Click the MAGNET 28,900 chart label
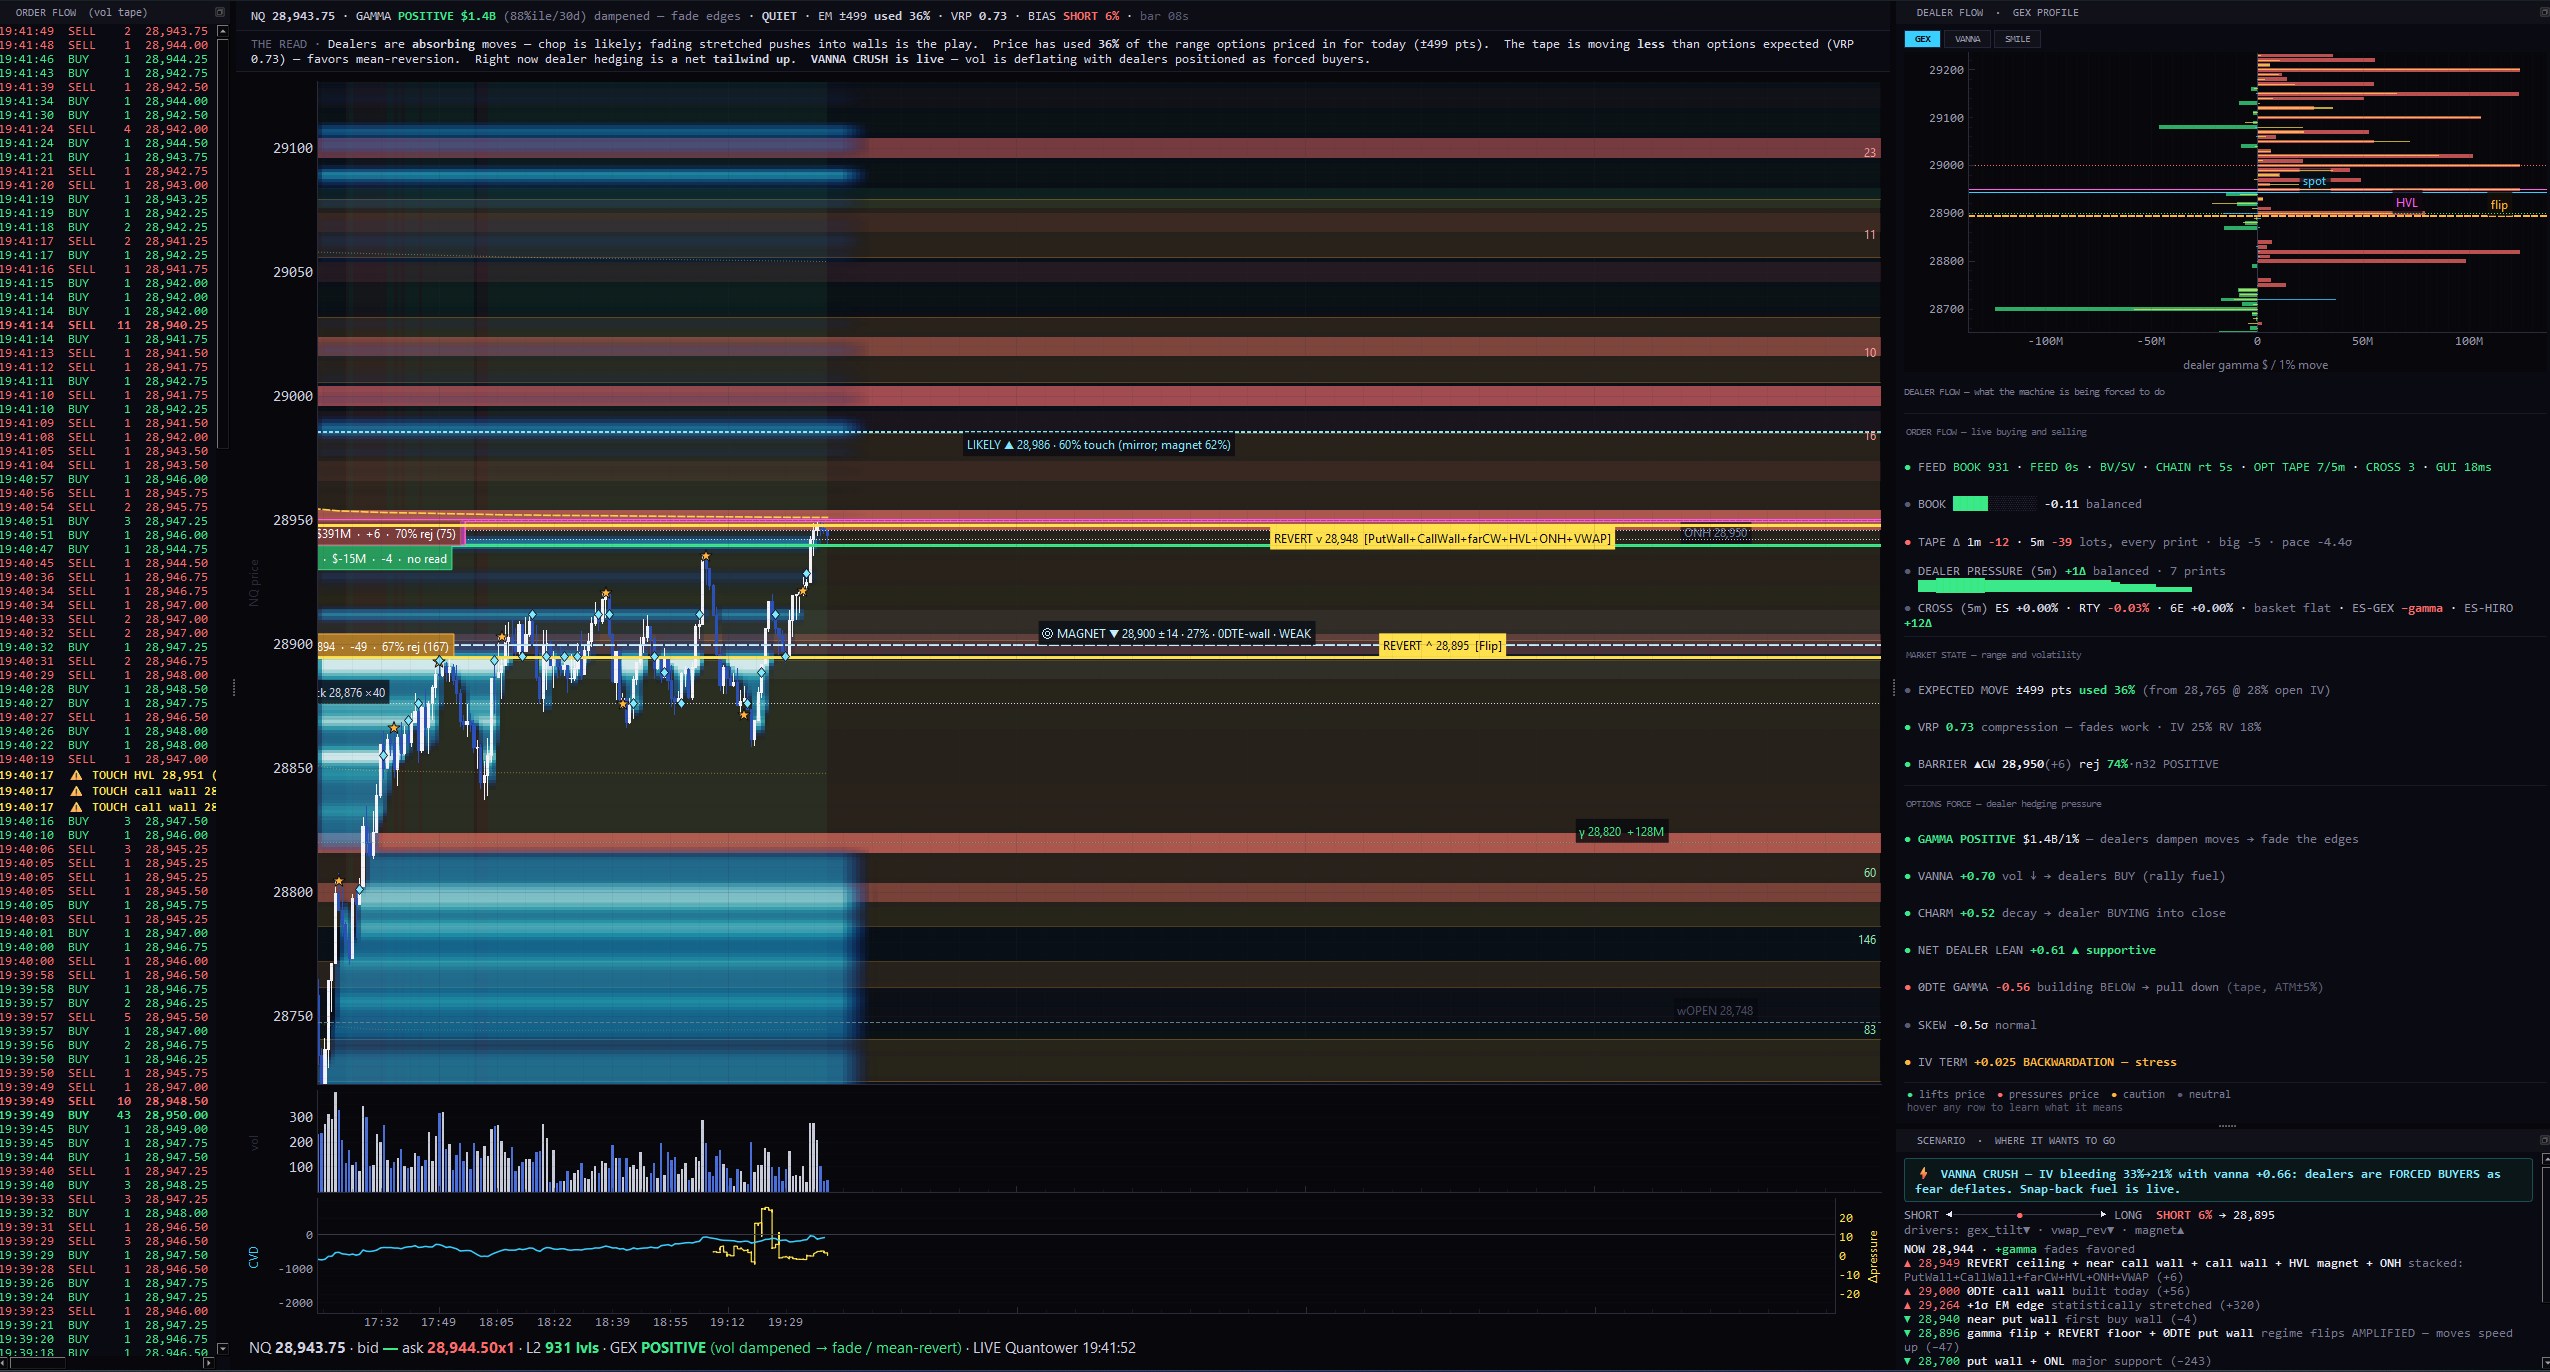Image resolution: width=2550 pixels, height=1372 pixels. click(1176, 634)
